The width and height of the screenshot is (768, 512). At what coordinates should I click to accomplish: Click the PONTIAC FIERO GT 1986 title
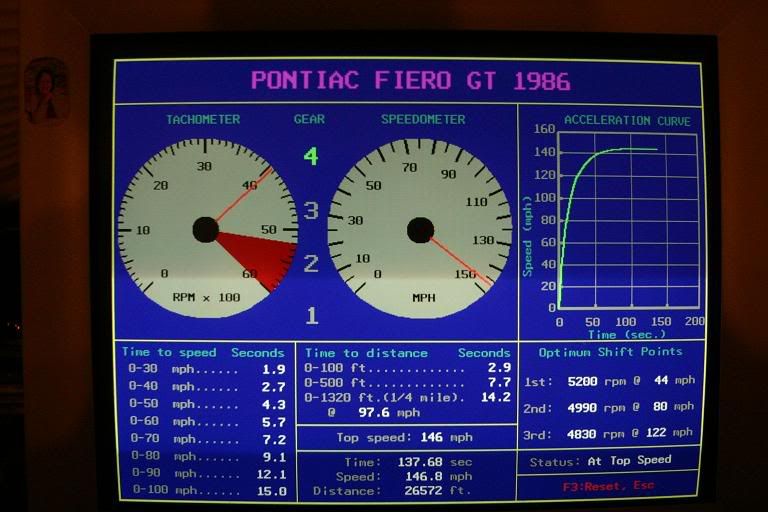pos(408,80)
